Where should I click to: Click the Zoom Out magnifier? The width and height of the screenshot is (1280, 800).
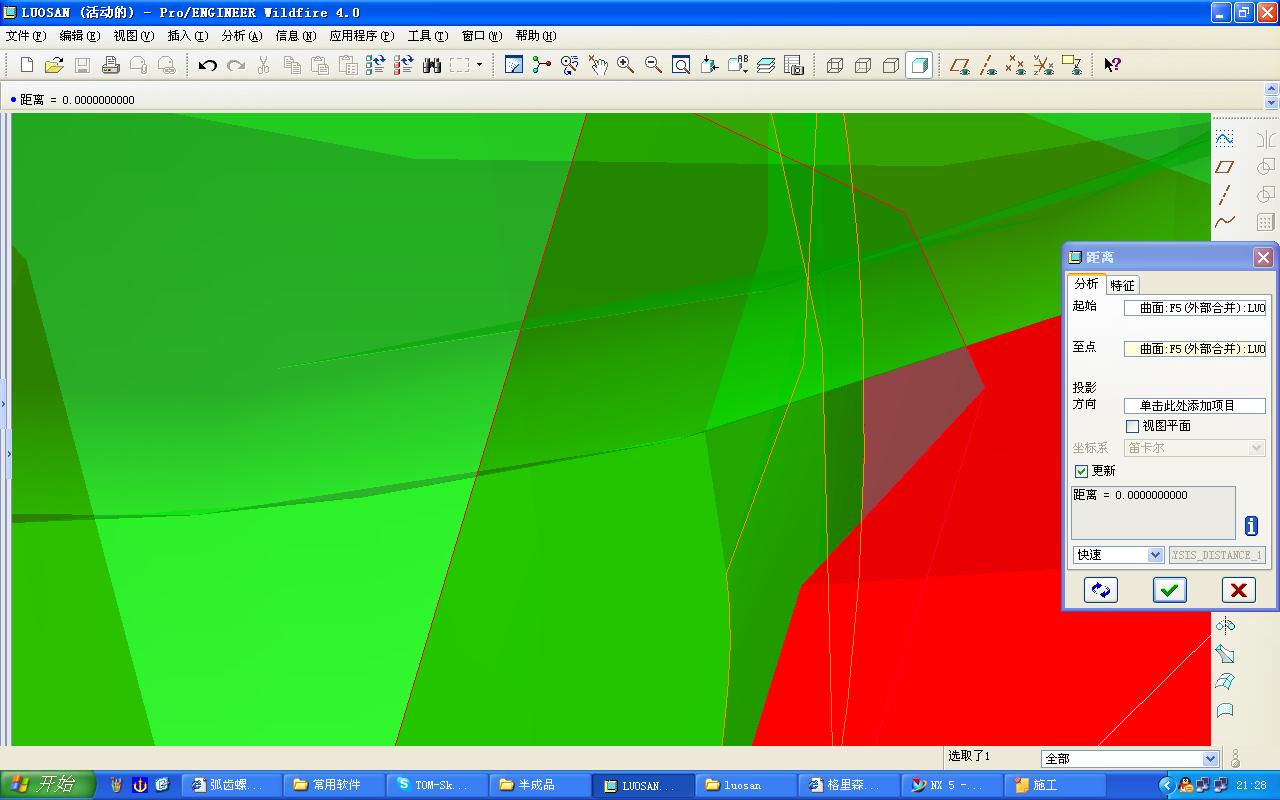pos(654,65)
